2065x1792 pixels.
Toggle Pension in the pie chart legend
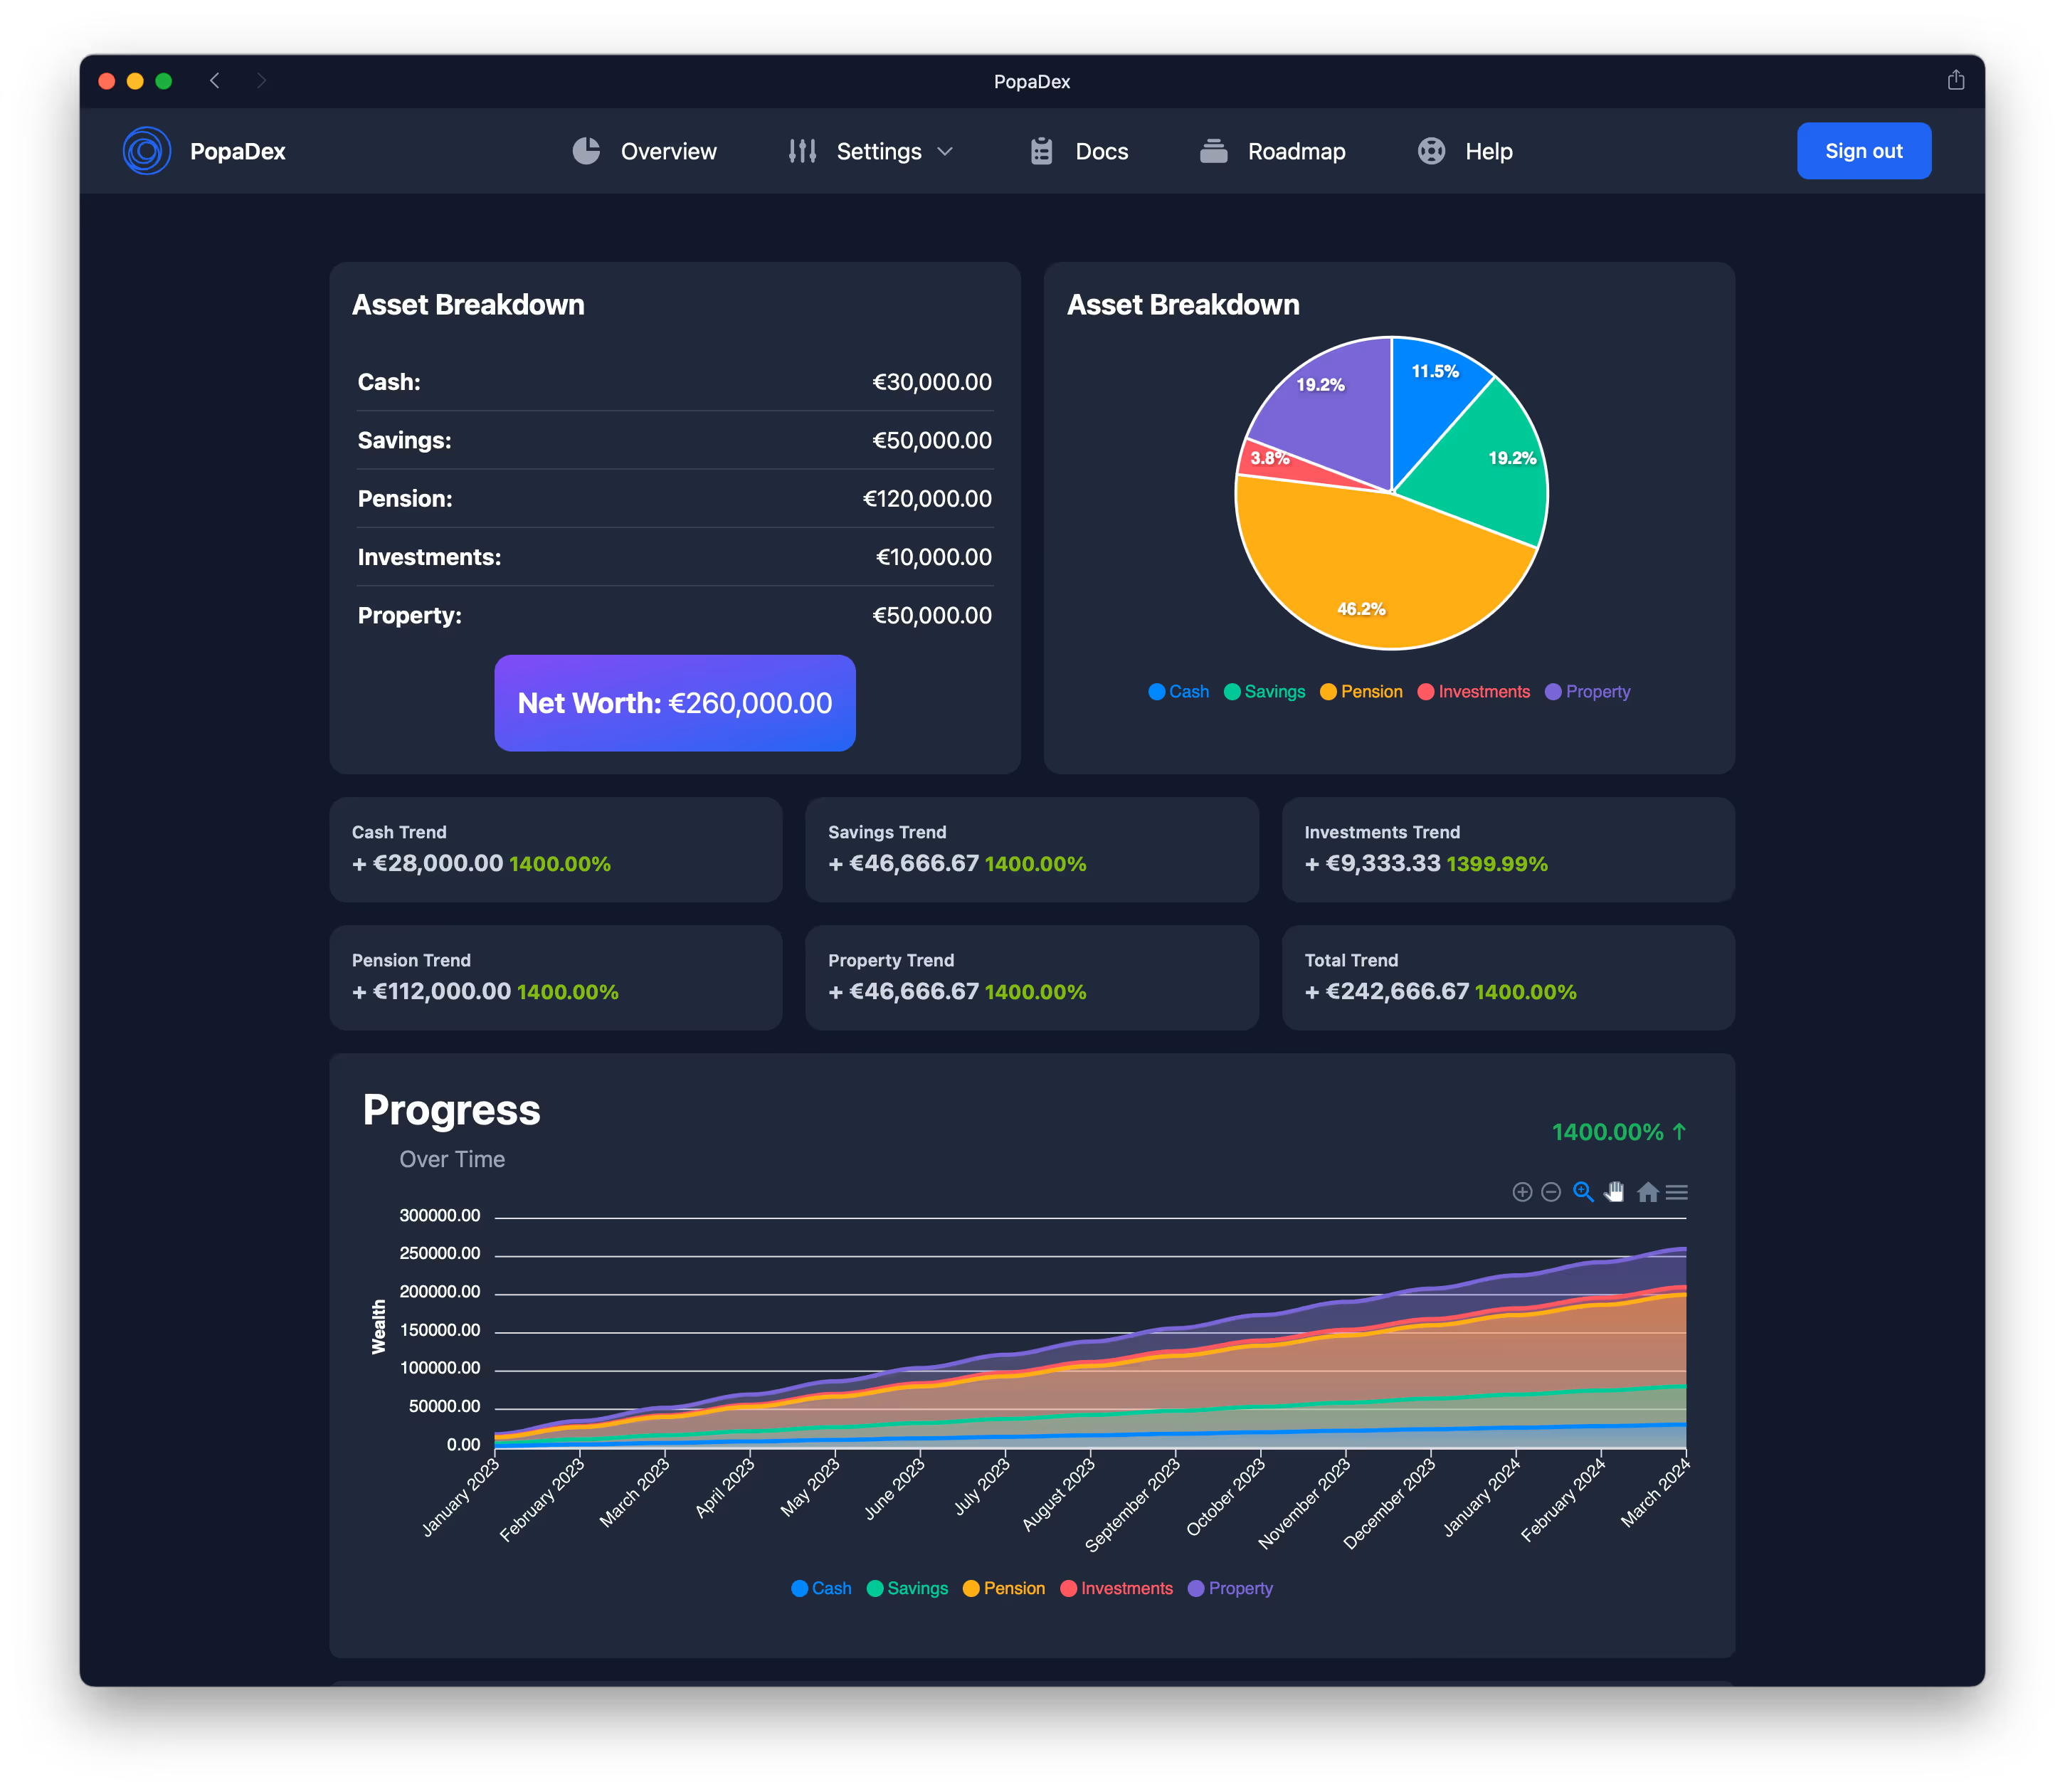coord(1361,691)
